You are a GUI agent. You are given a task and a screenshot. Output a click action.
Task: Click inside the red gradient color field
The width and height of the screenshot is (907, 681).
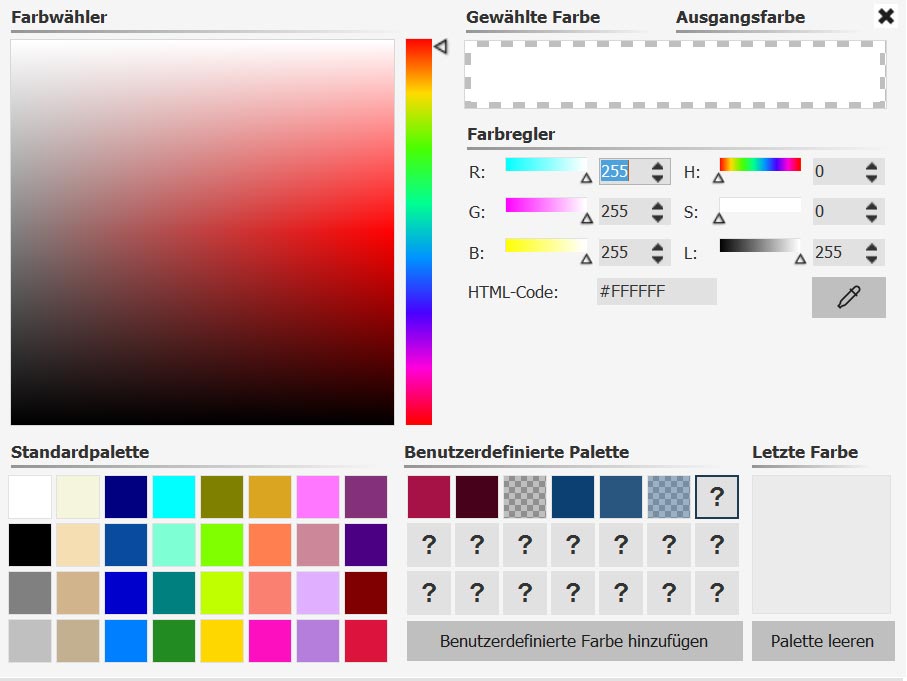pyautogui.click(x=202, y=232)
